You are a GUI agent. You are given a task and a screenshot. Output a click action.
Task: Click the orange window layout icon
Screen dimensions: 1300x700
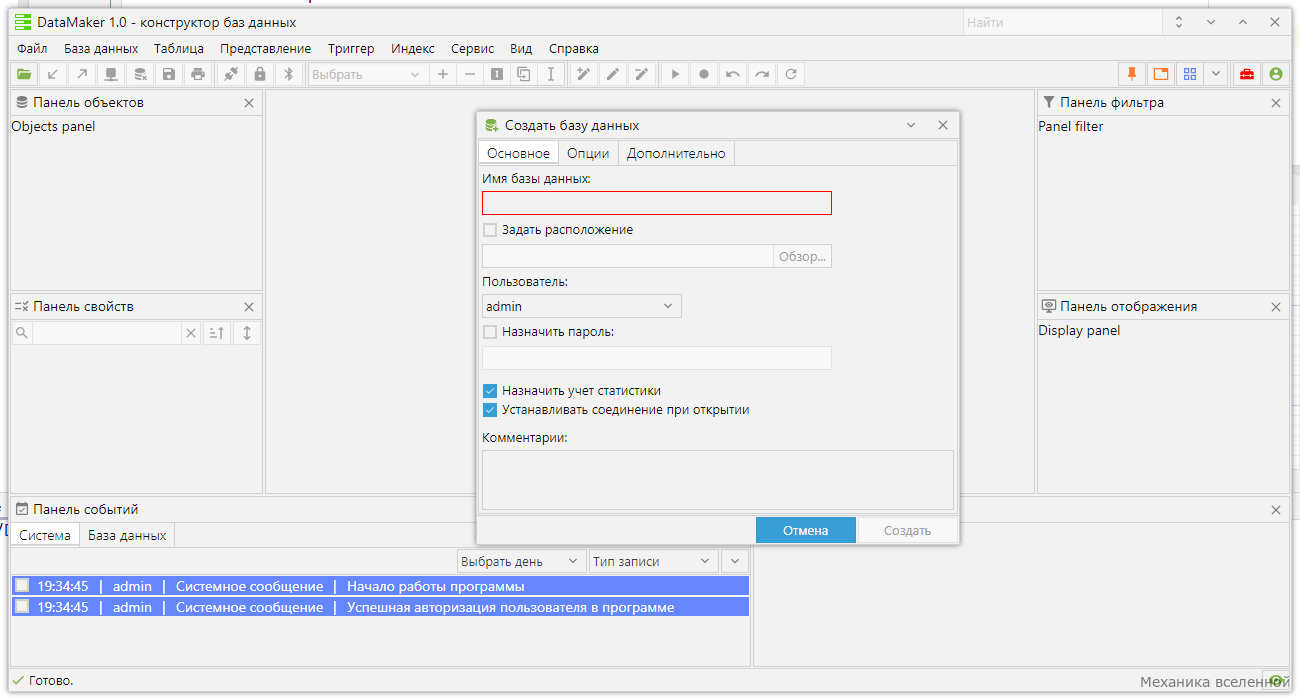1161,74
